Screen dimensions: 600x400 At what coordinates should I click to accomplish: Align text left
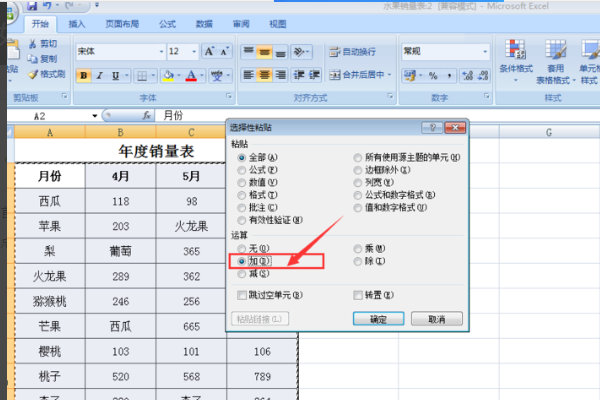click(249, 75)
